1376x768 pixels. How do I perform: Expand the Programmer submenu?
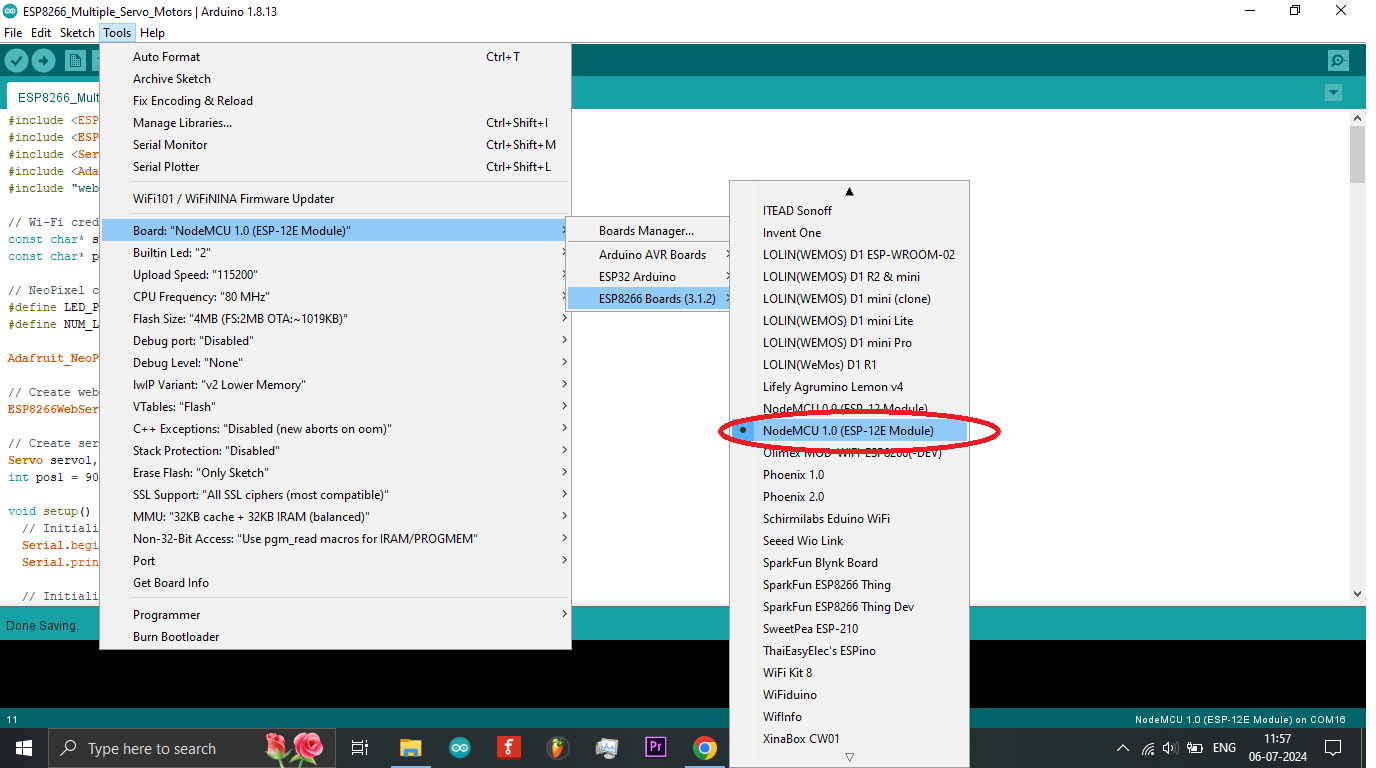pyautogui.click(x=335, y=615)
